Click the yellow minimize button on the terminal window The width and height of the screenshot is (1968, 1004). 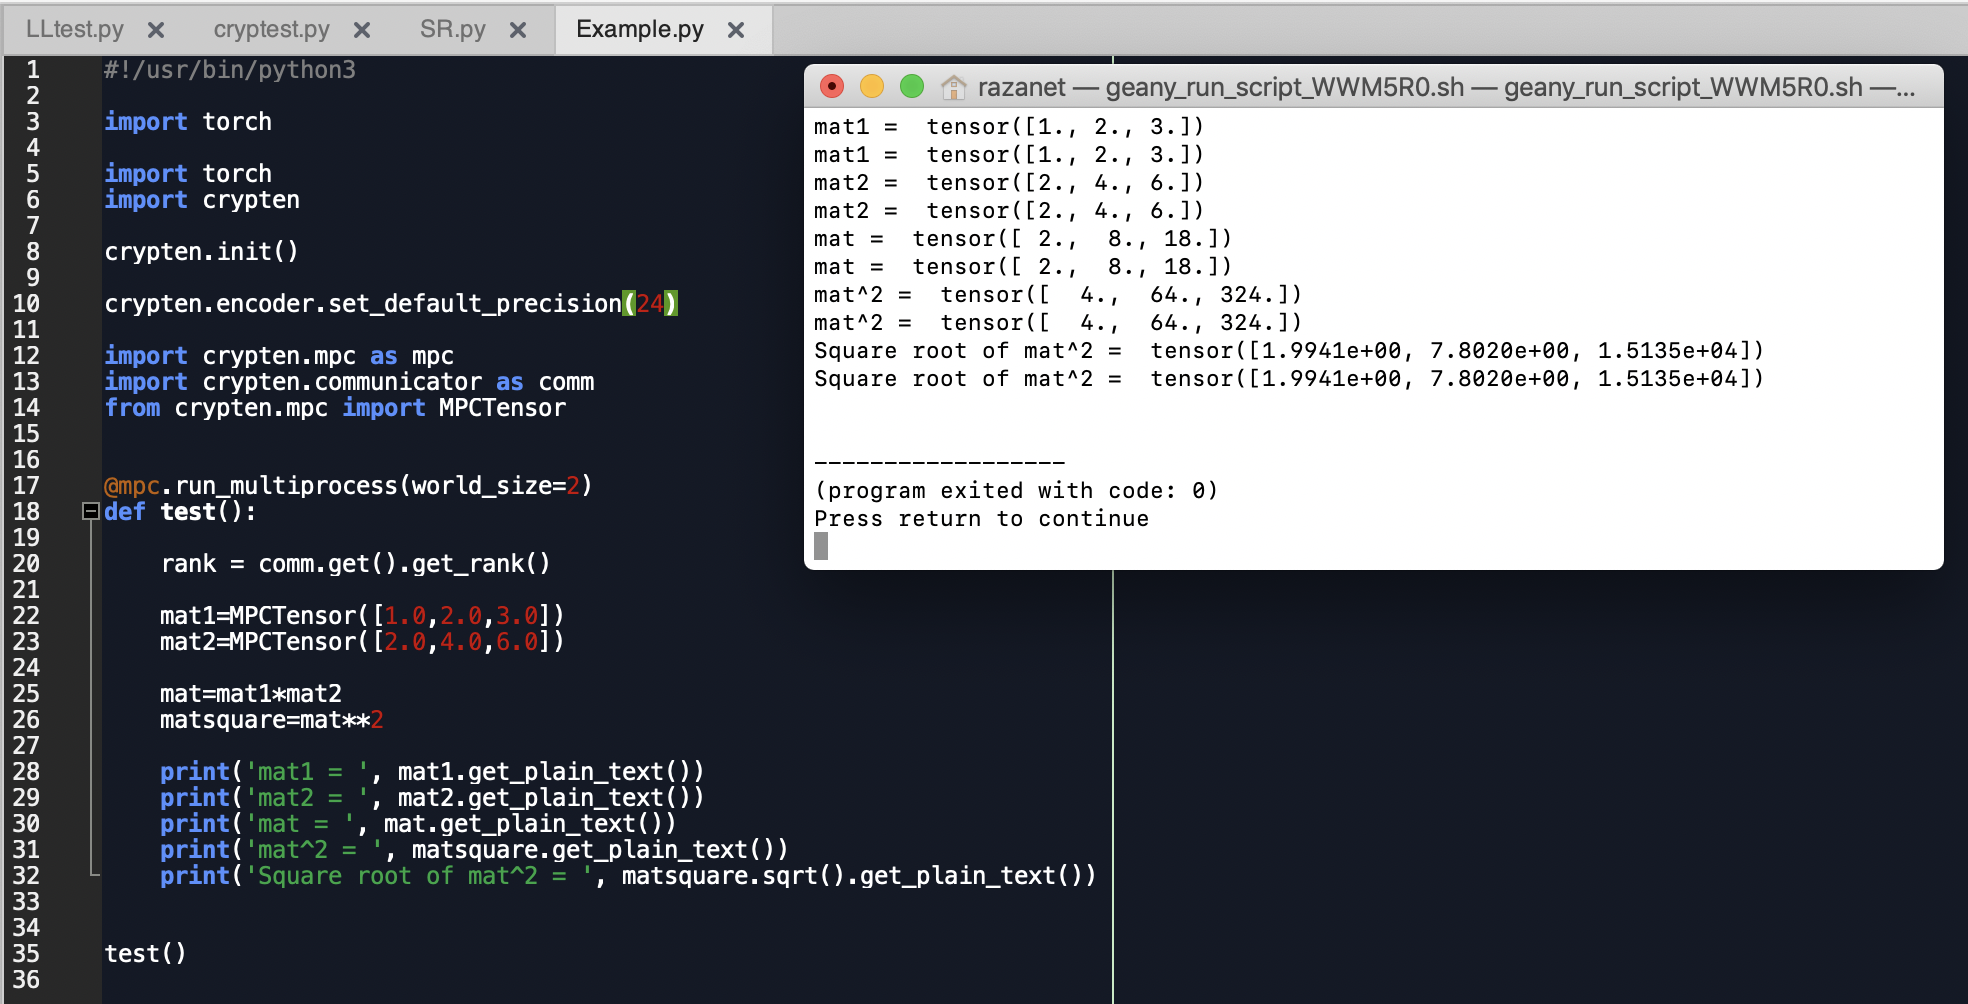[870, 87]
